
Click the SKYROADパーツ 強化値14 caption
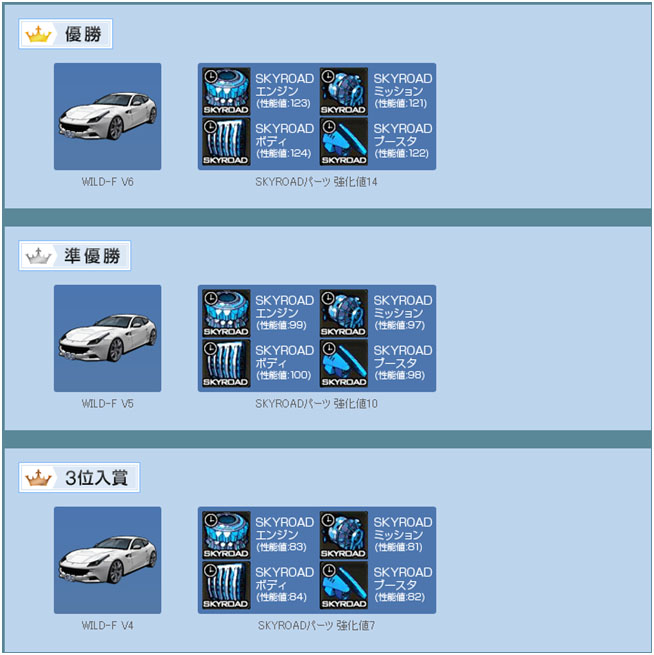pos(316,182)
